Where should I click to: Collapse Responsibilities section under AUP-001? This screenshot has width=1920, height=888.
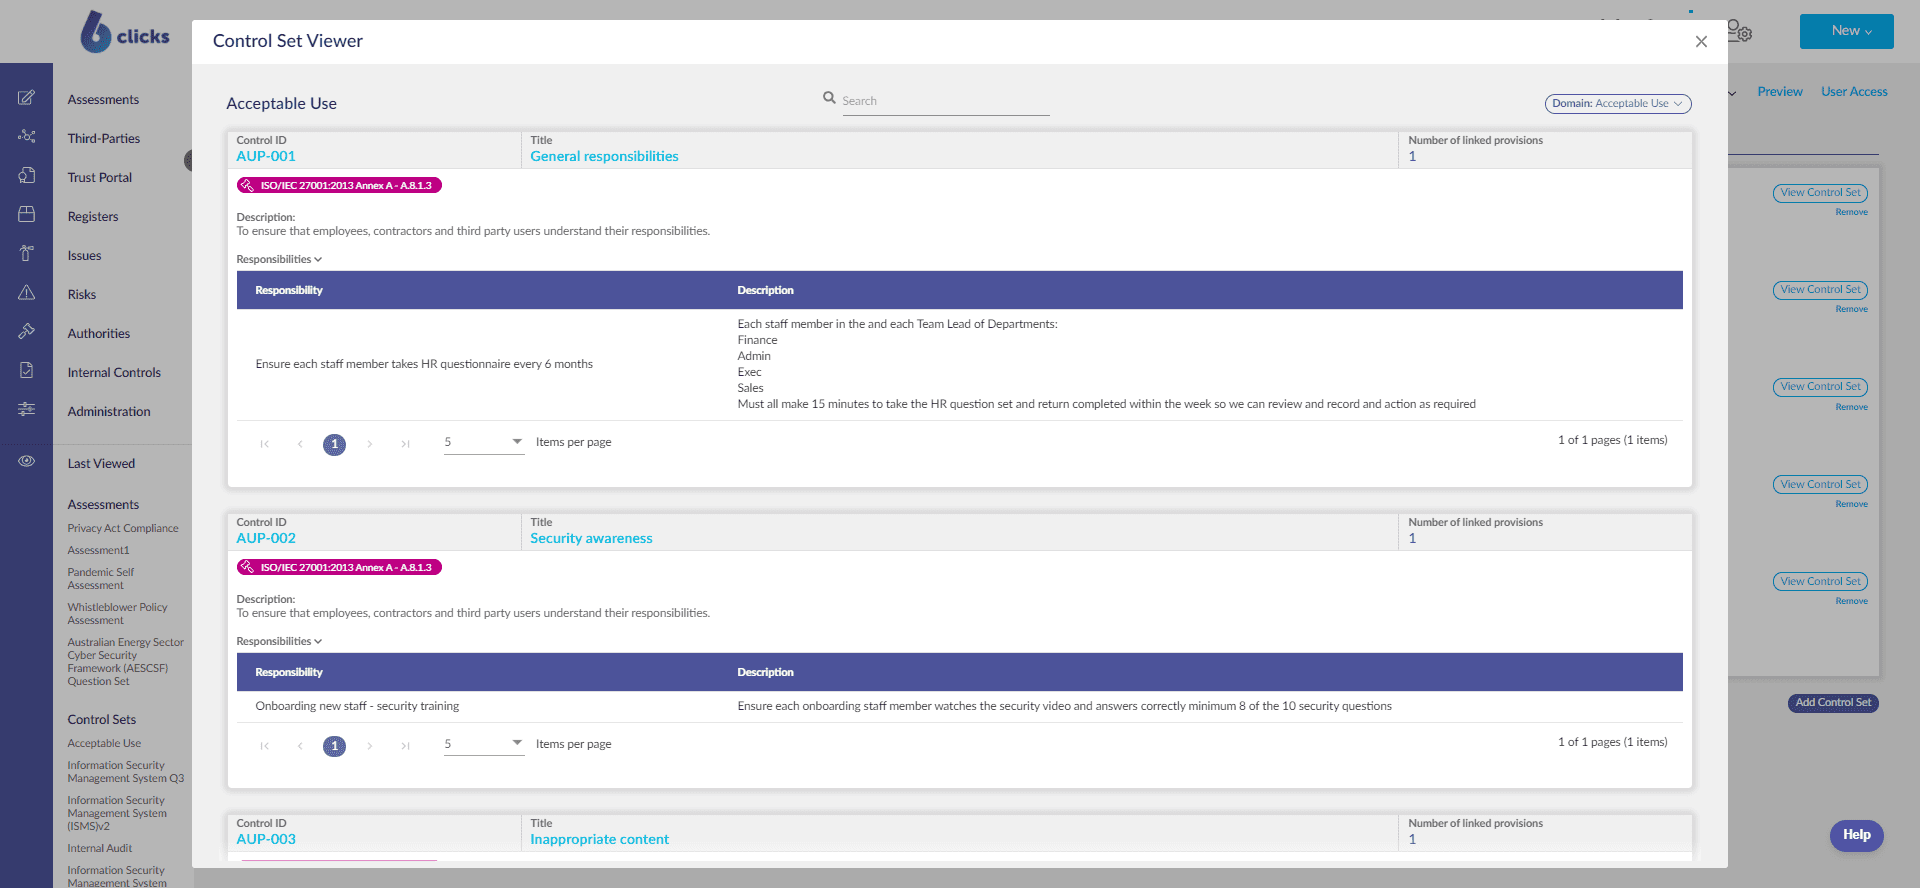tap(279, 260)
